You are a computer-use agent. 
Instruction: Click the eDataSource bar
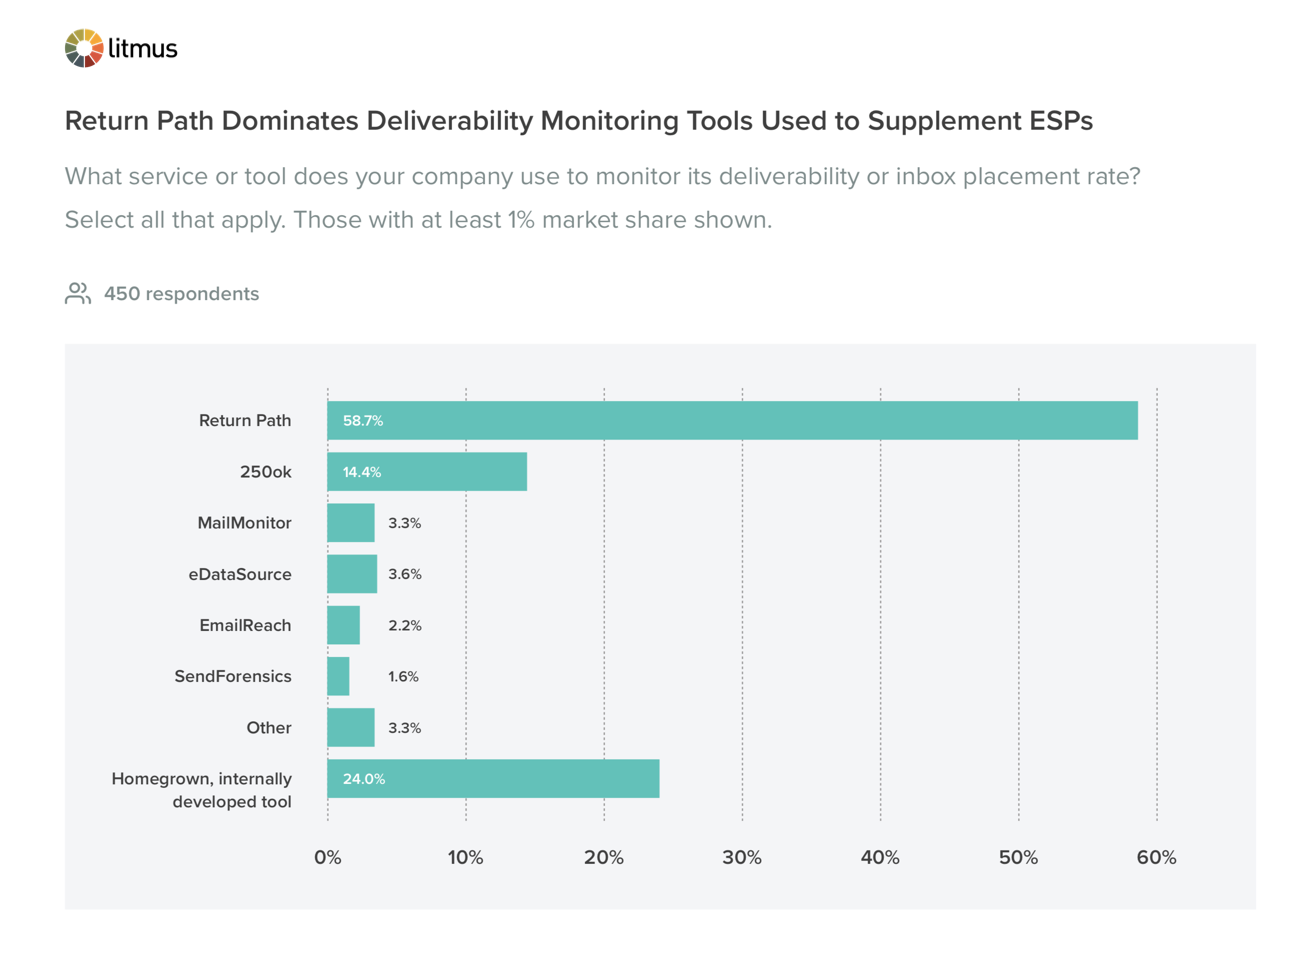pos(352,574)
